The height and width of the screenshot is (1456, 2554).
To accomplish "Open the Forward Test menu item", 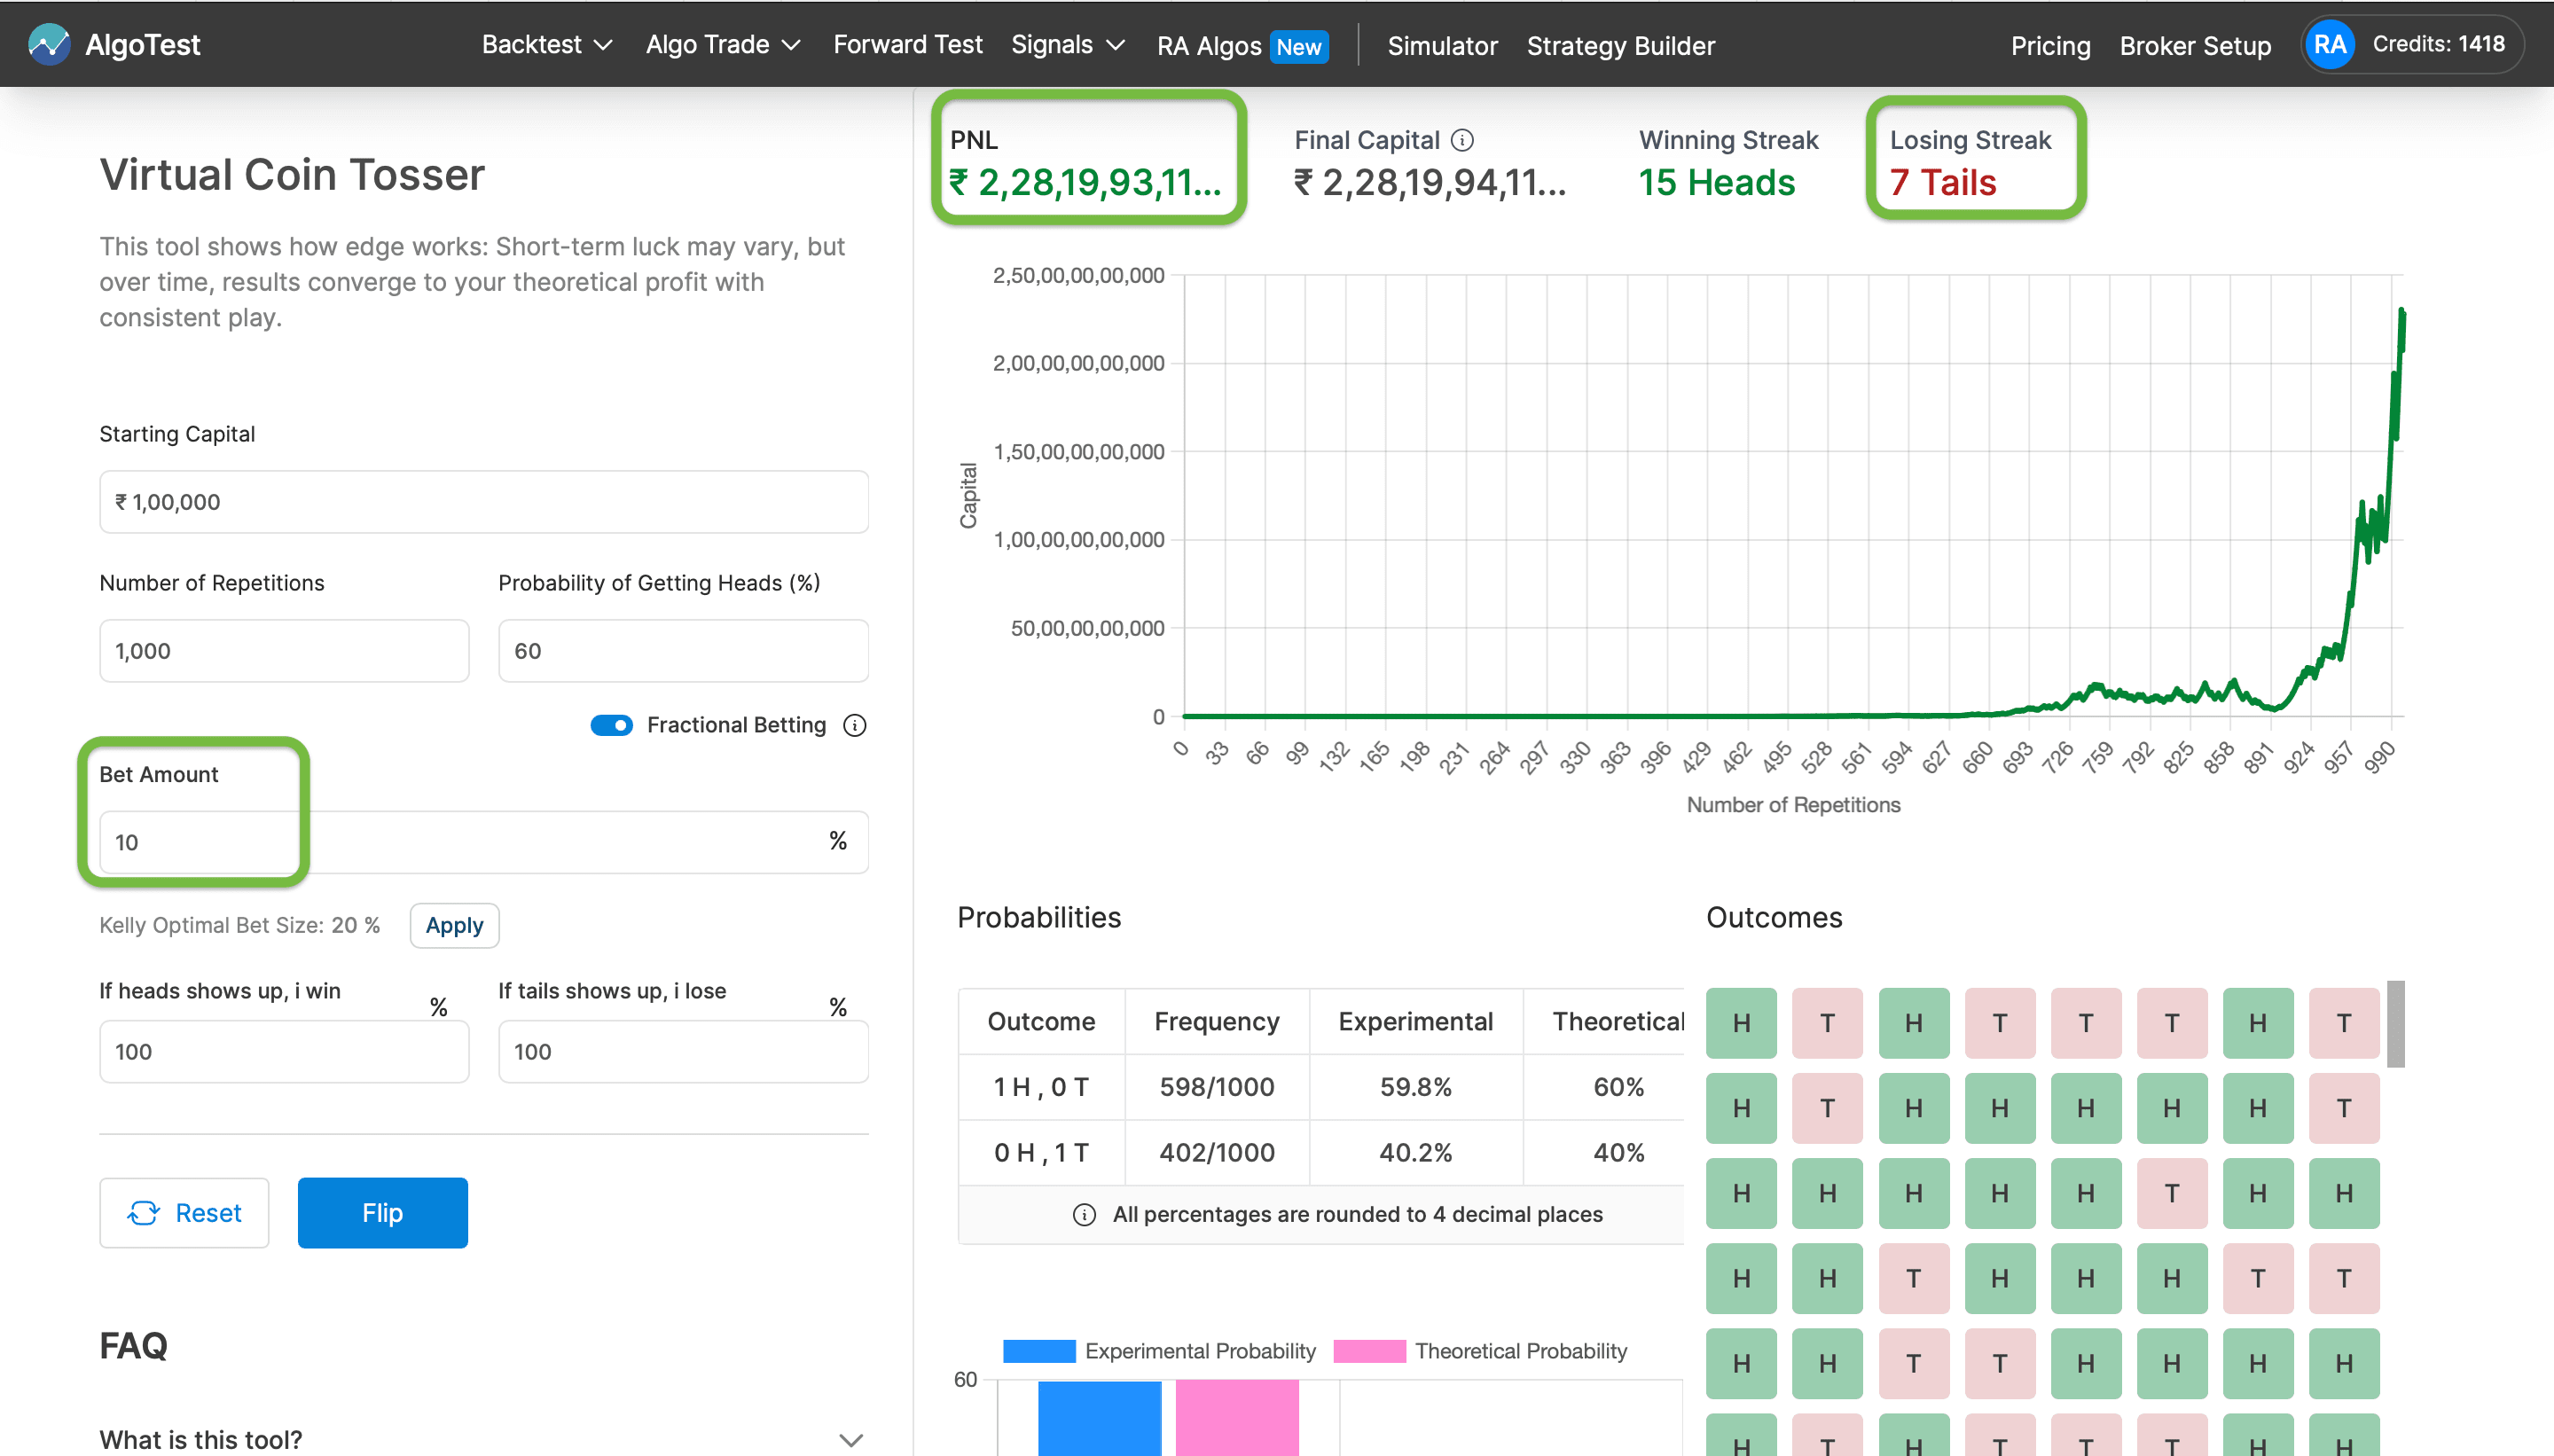I will 907,45.
